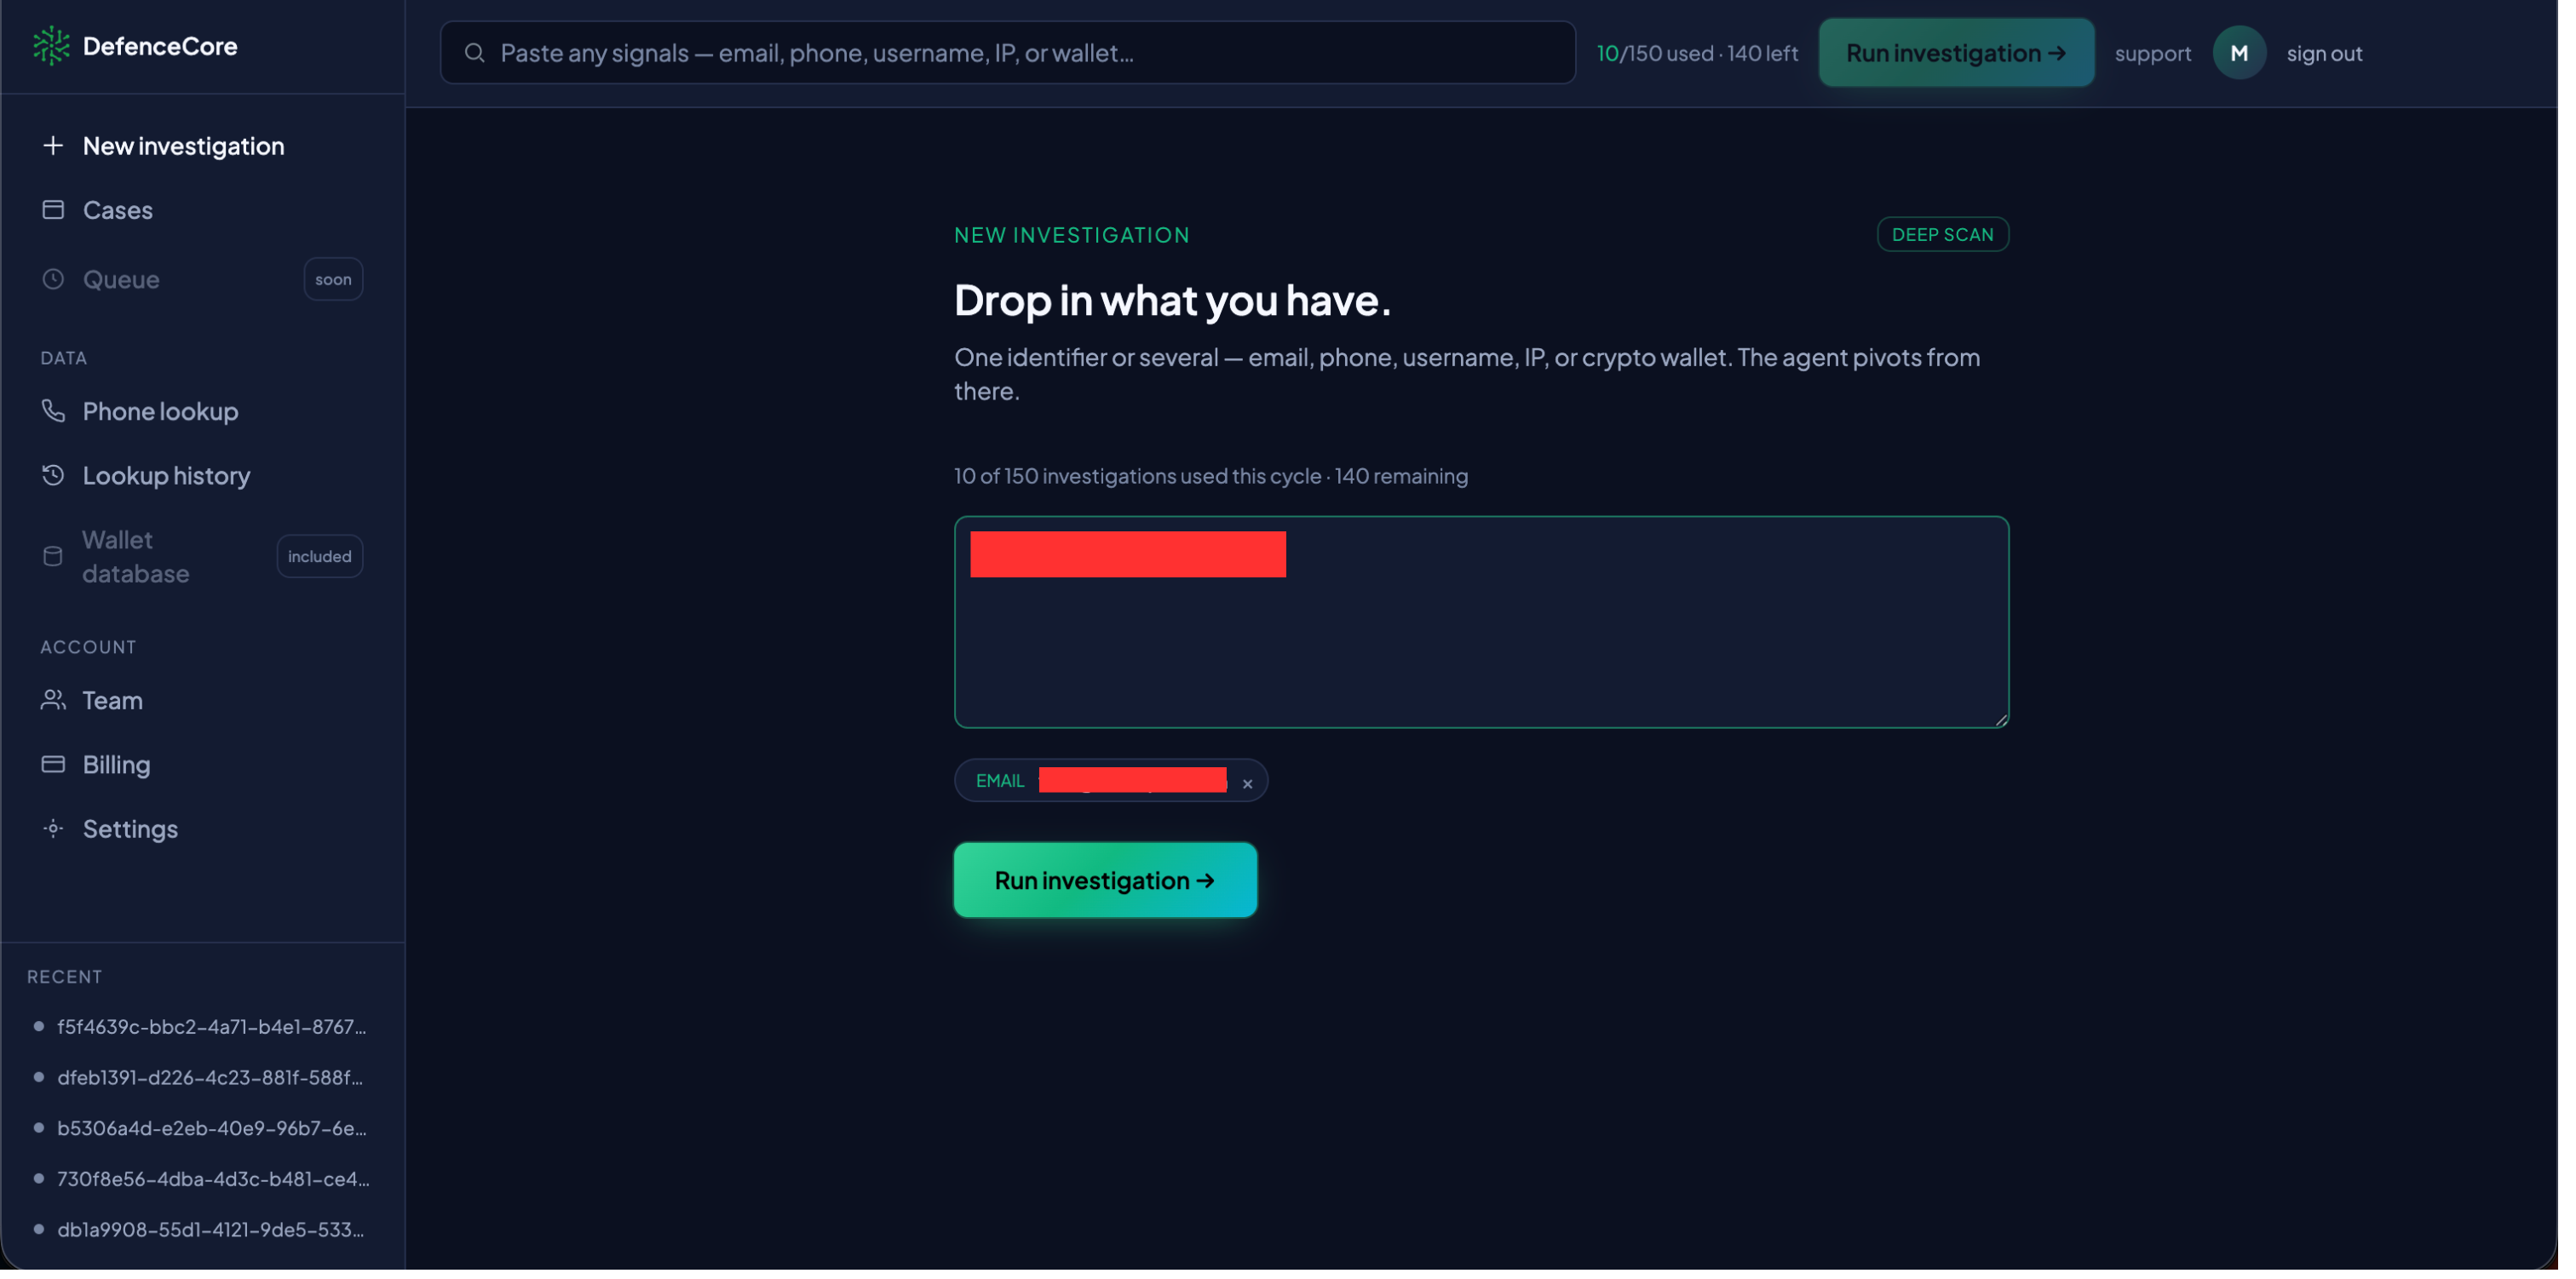Focus the top signals search field
The image size is (2576, 1279).
pos(1015,53)
